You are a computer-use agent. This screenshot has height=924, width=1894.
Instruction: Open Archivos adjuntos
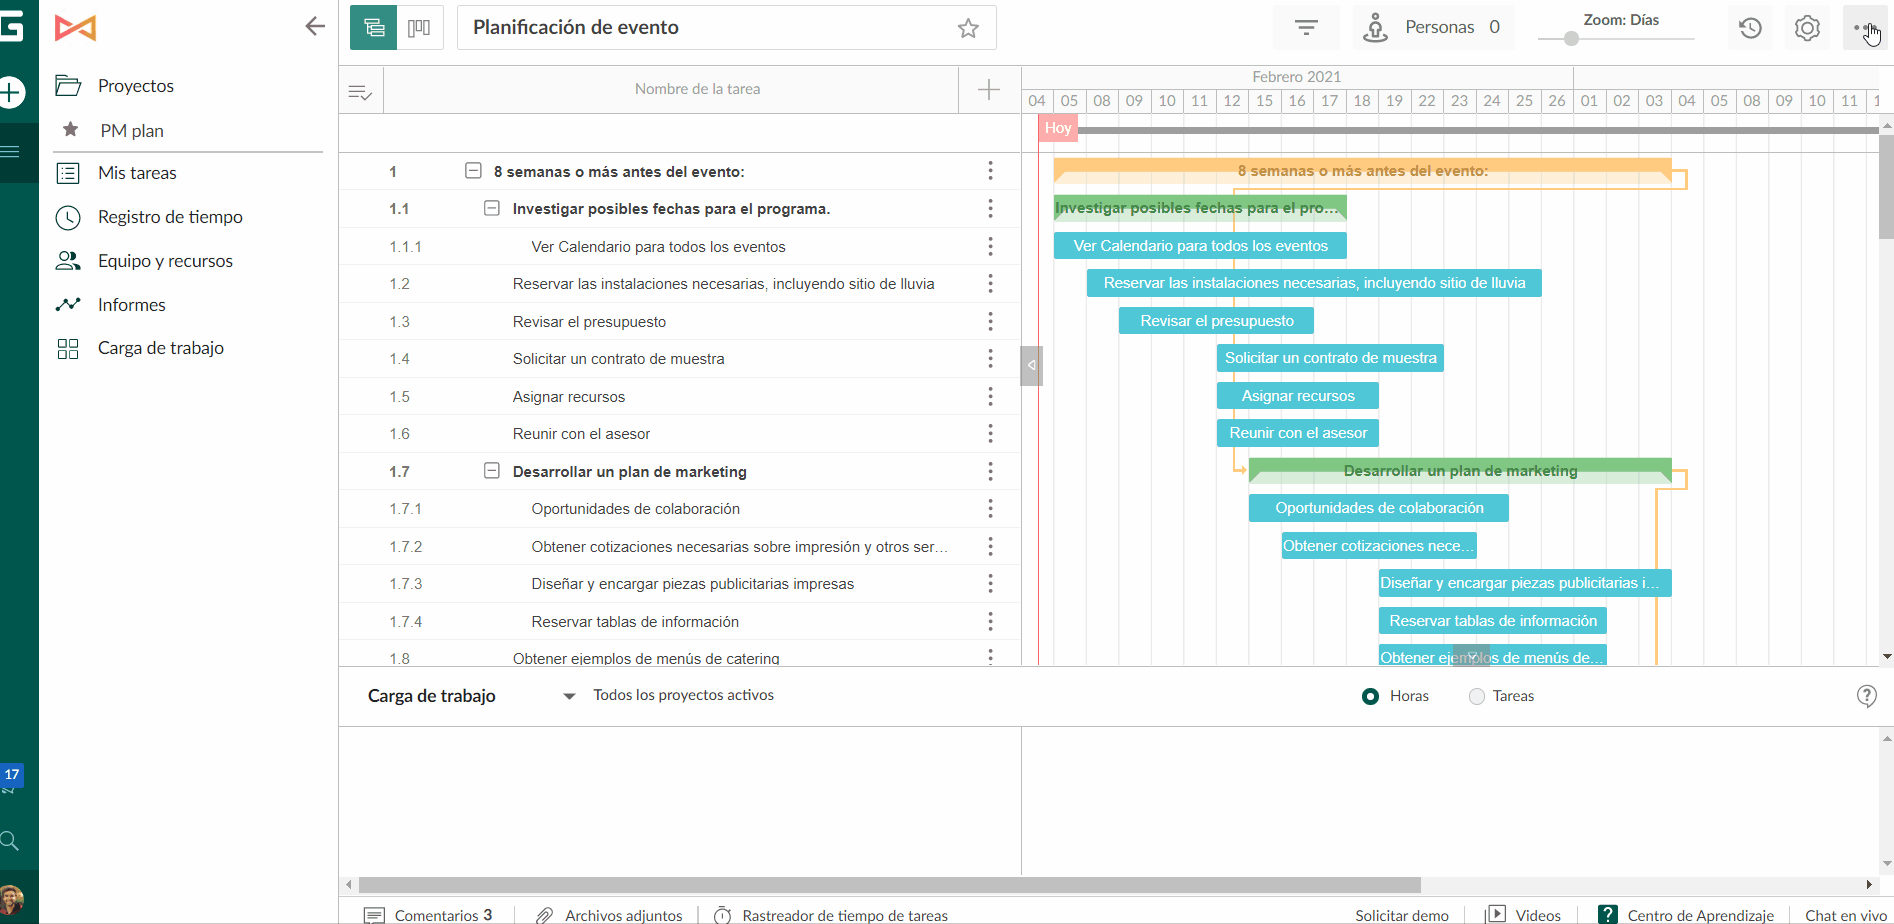(609, 915)
